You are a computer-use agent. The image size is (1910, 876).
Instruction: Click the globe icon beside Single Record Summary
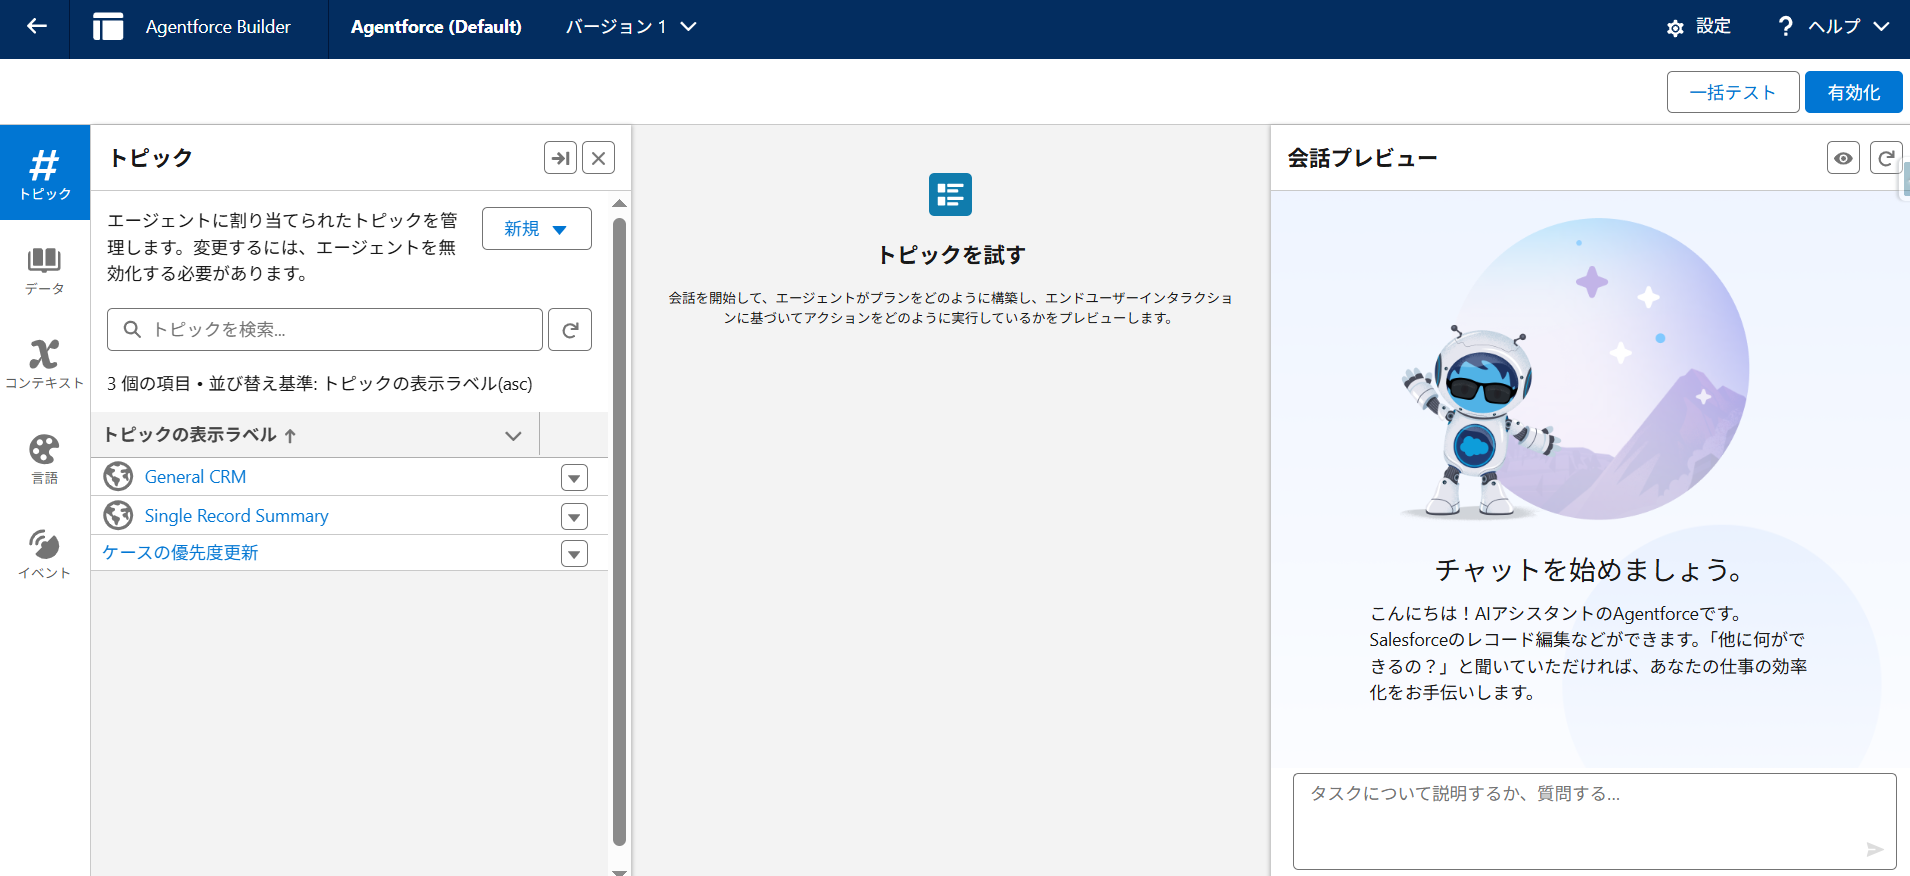coord(118,515)
